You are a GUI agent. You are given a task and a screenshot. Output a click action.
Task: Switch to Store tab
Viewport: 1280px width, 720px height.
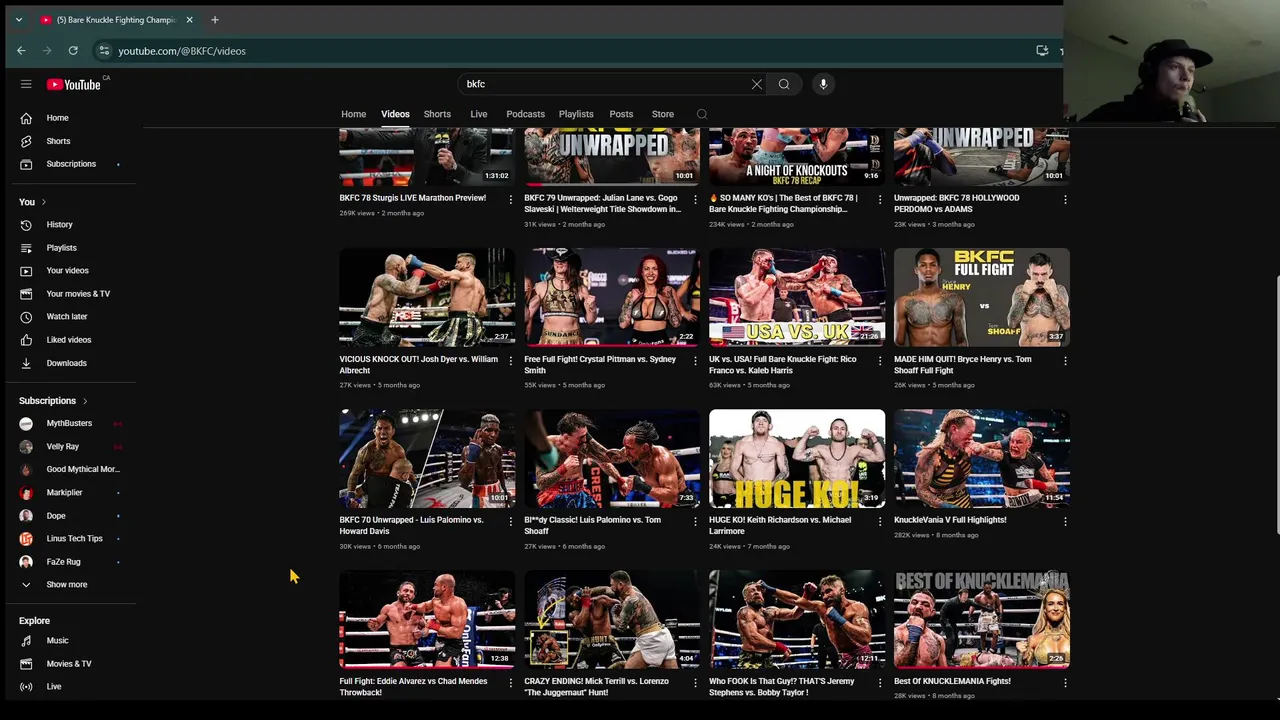663,114
